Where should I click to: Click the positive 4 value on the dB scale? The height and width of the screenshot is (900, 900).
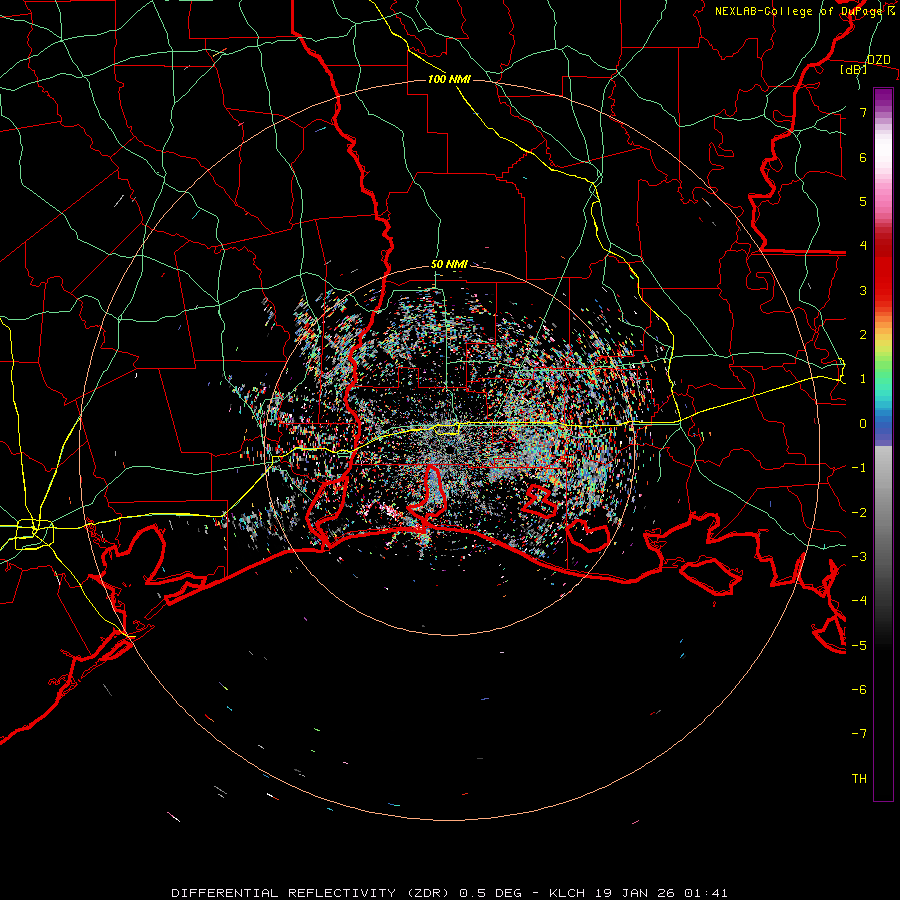(863, 246)
